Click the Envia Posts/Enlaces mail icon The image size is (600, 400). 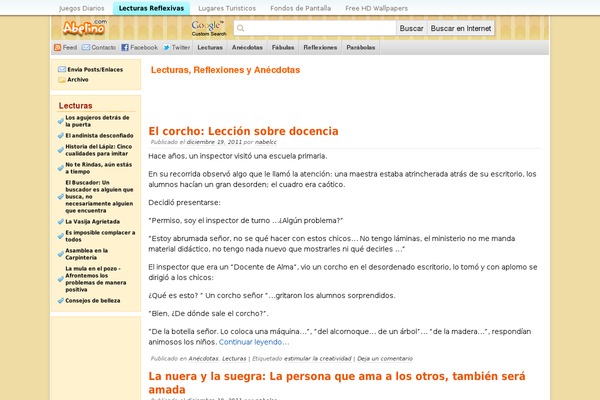(x=62, y=69)
